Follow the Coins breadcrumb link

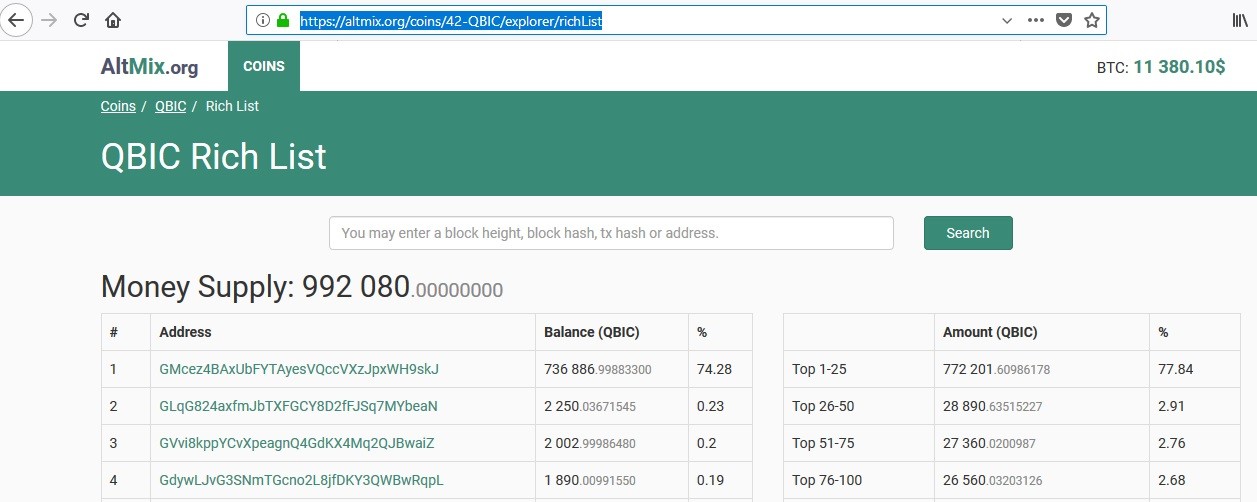118,106
